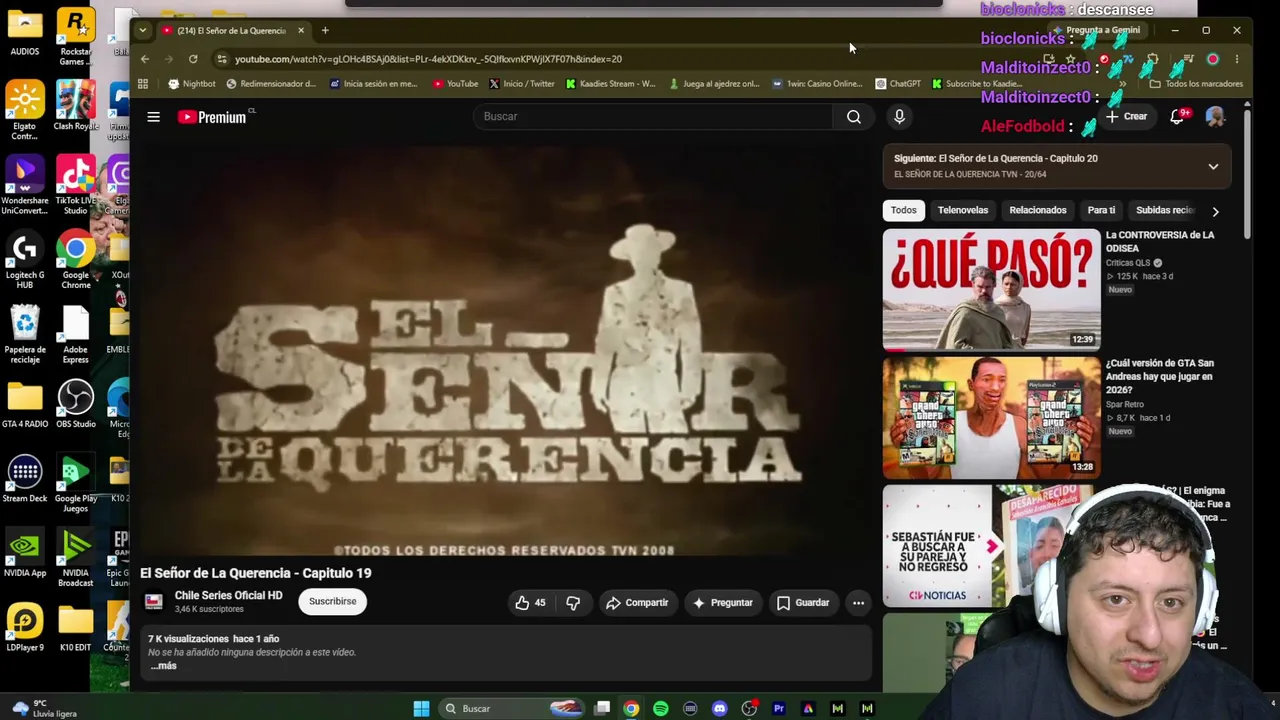Show more filter chips with right arrow
Image resolution: width=1280 pixels, height=720 pixels.
point(1215,211)
